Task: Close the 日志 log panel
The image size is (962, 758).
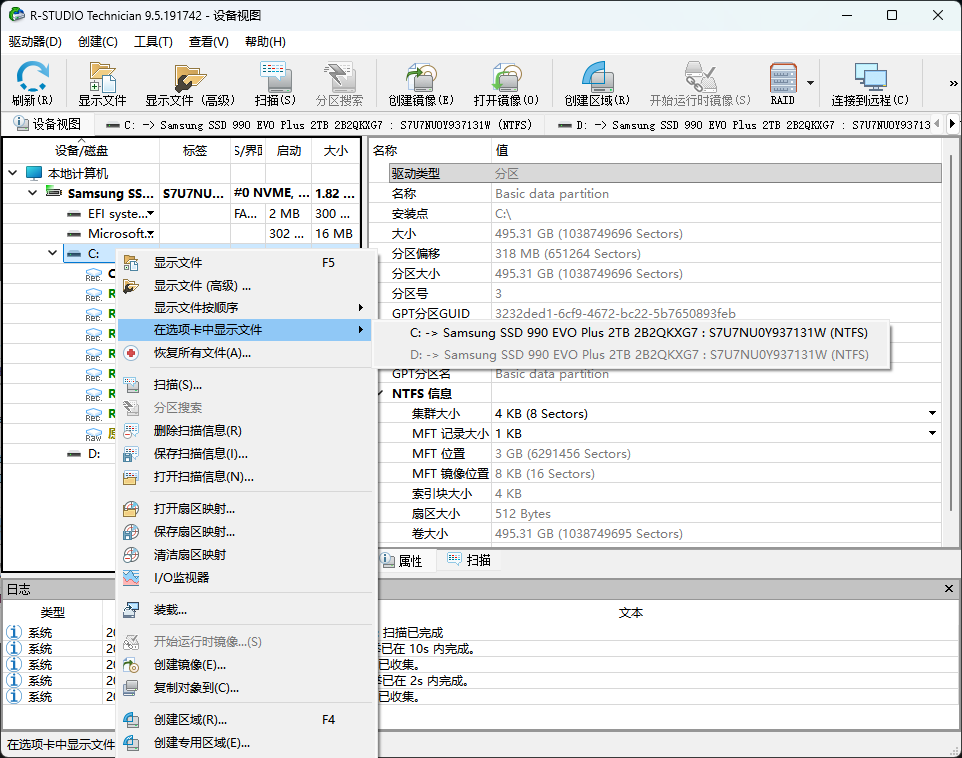Action: coord(948,588)
